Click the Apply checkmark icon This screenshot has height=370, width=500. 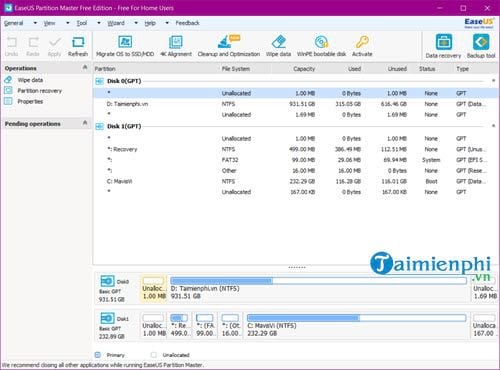54,42
